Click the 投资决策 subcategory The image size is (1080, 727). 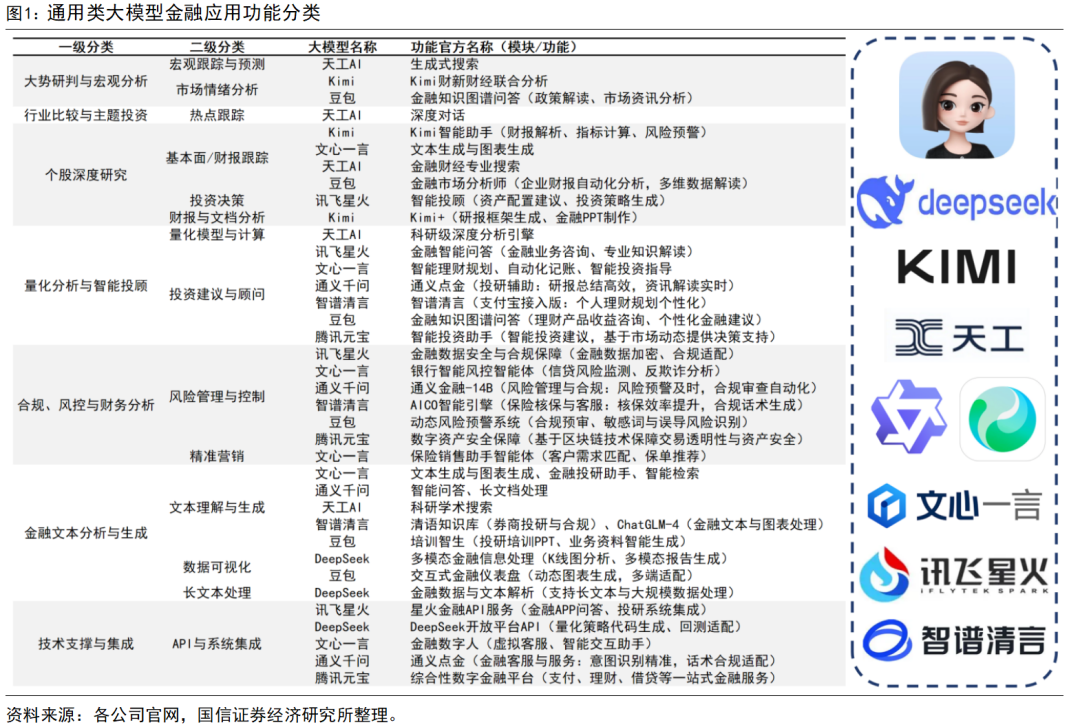(x=217, y=201)
